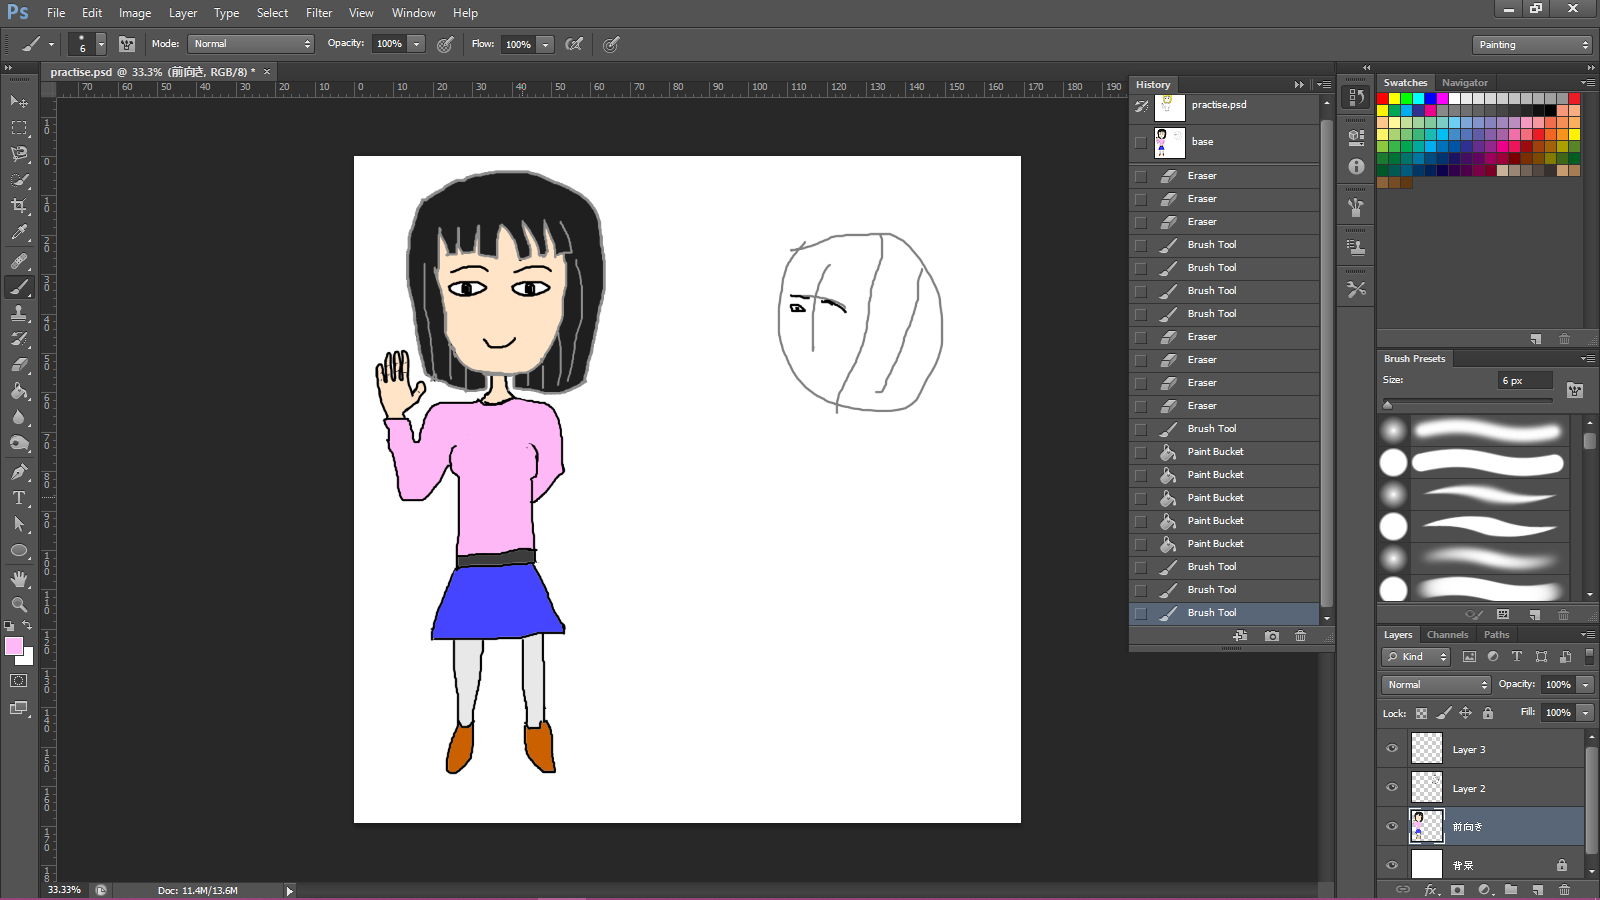The image size is (1600, 900).
Task: Select the Eraser tool in toolbox
Action: tap(19, 365)
